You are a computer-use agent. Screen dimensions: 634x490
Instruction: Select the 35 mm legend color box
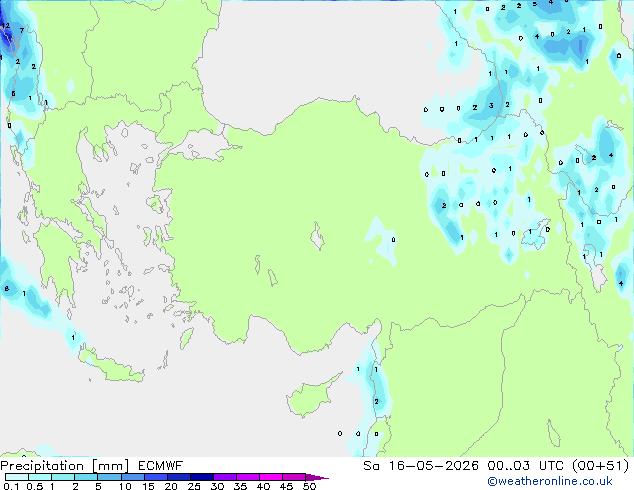pos(247,477)
